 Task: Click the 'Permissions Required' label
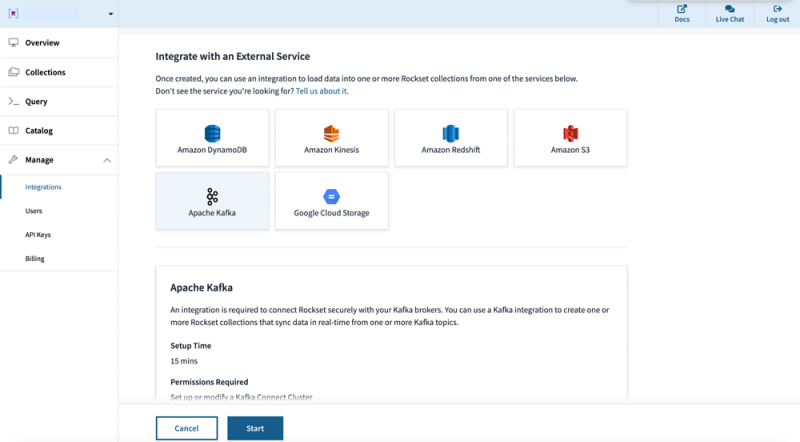click(x=209, y=382)
